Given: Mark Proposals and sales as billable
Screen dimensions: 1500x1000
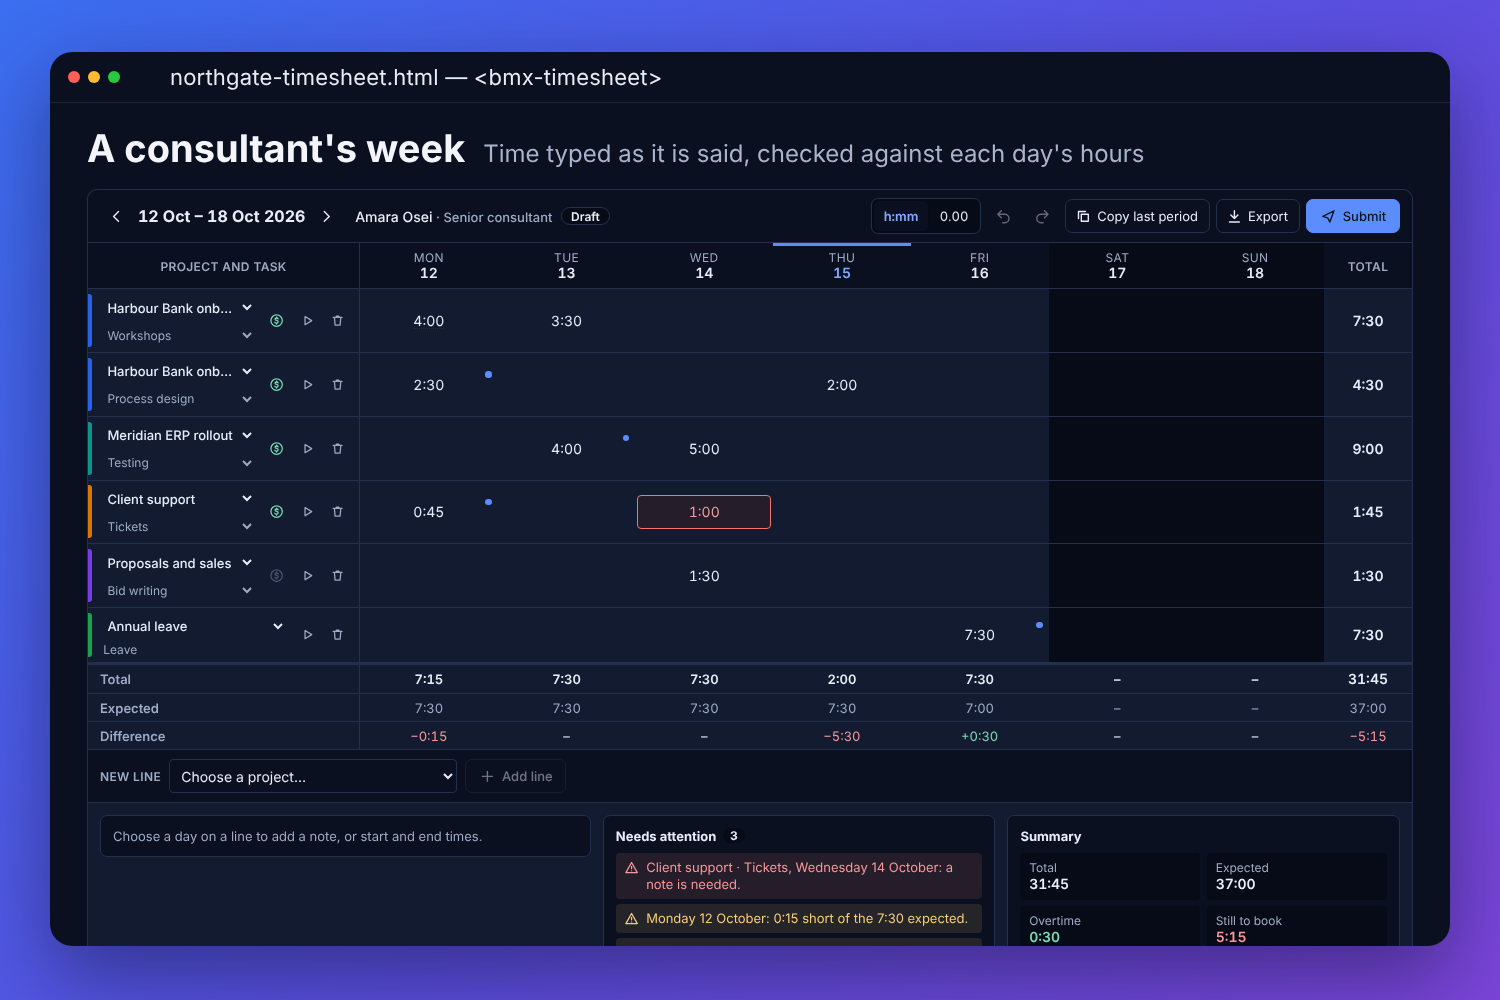Looking at the screenshot, I should [277, 576].
